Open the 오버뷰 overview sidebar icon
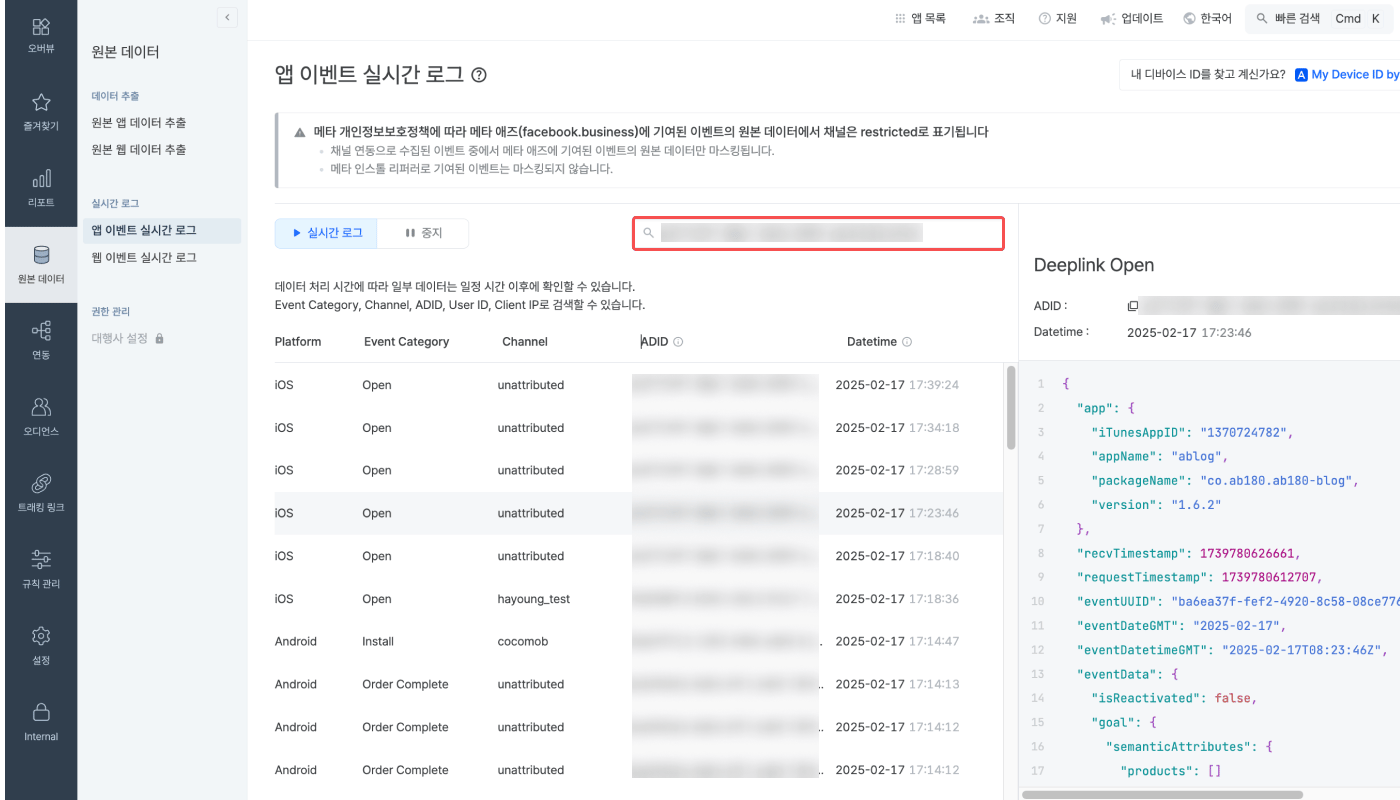 [x=41, y=26]
